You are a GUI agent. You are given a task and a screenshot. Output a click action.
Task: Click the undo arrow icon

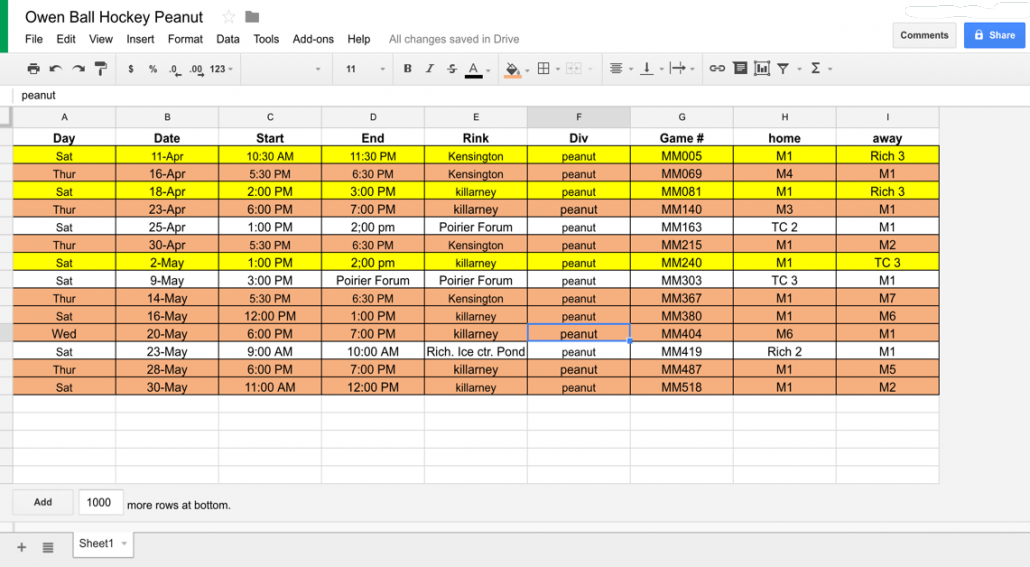tap(55, 69)
